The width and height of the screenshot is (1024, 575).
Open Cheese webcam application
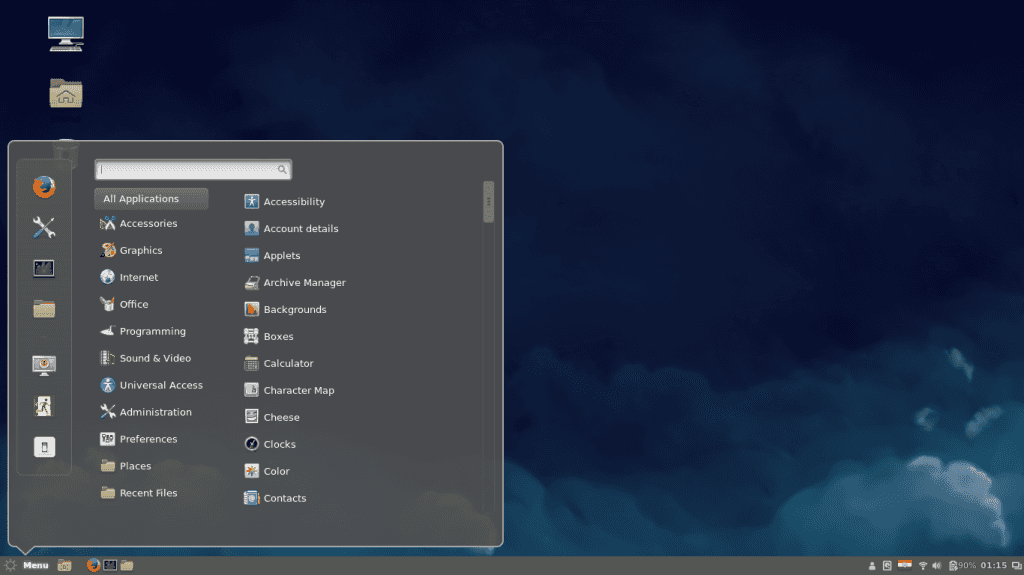[281, 417]
